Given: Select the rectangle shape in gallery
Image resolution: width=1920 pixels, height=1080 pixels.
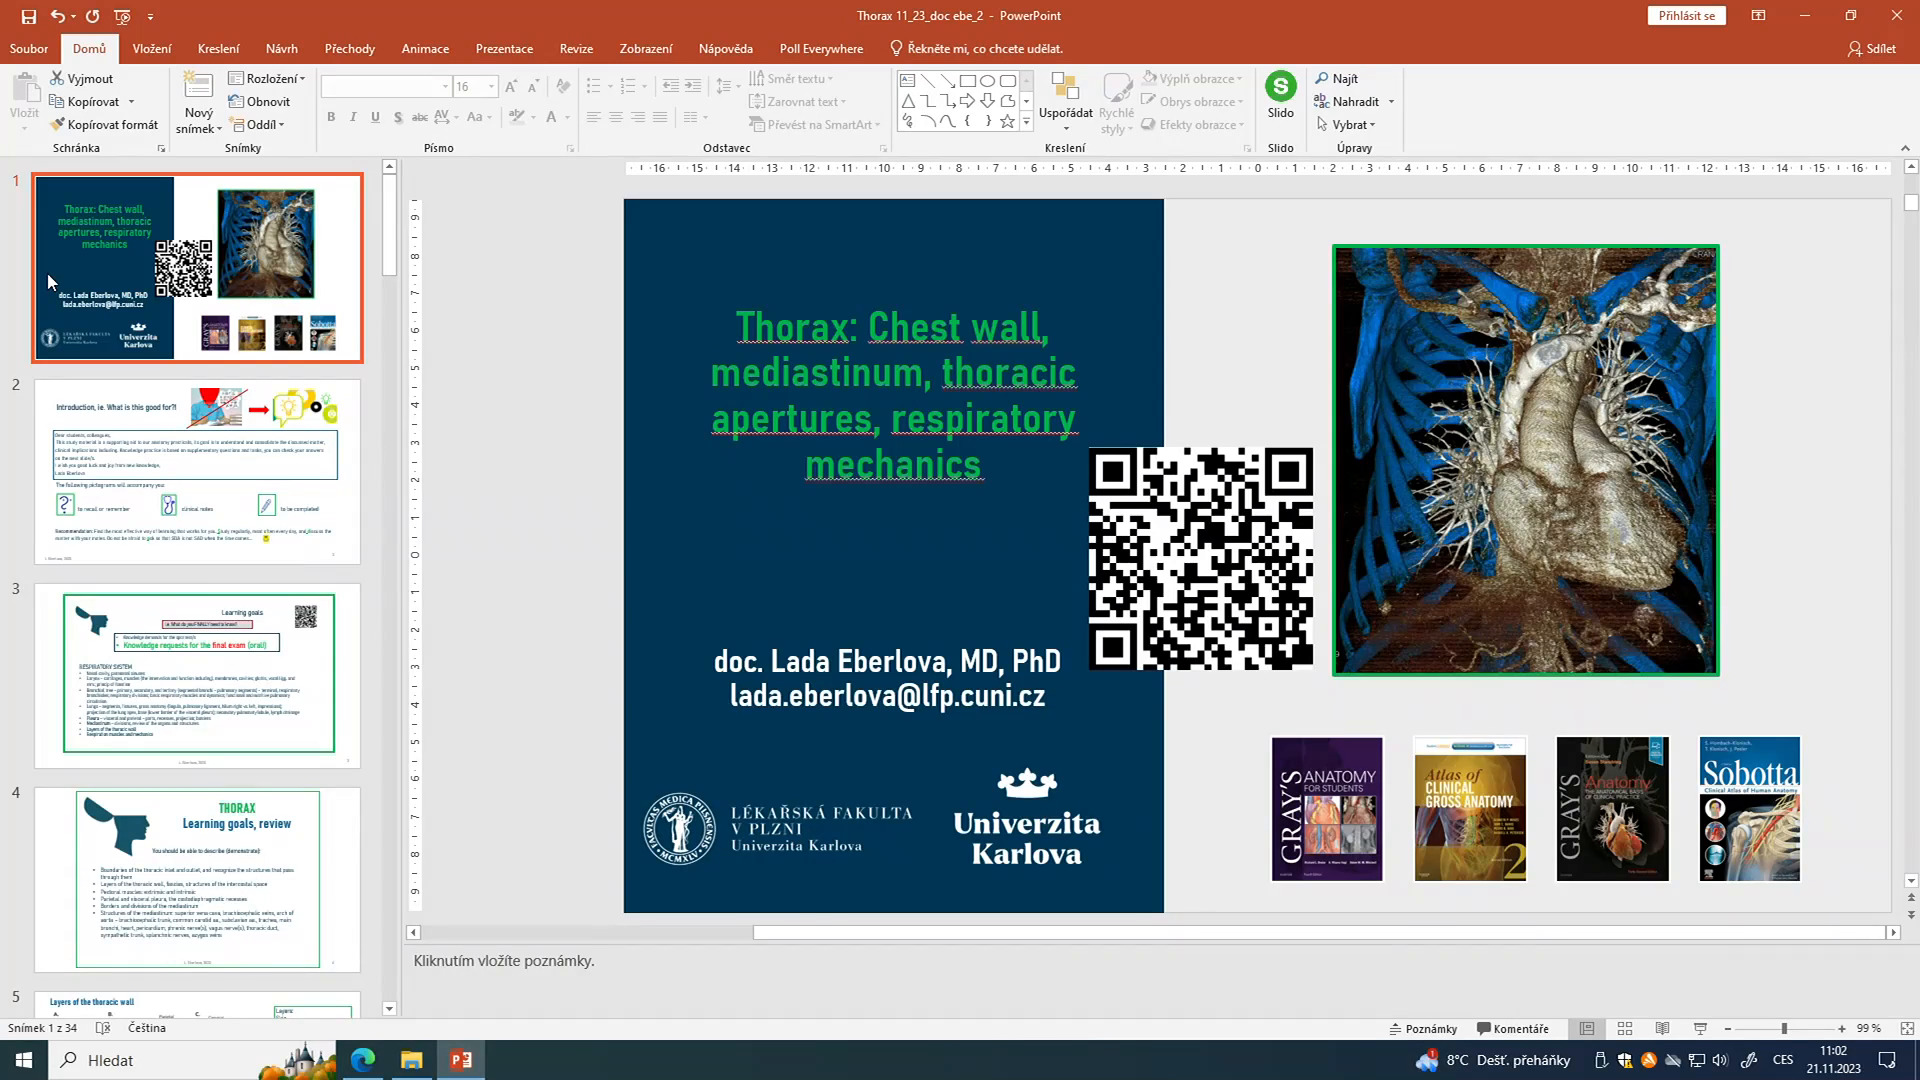Looking at the screenshot, I should pyautogui.click(x=967, y=81).
